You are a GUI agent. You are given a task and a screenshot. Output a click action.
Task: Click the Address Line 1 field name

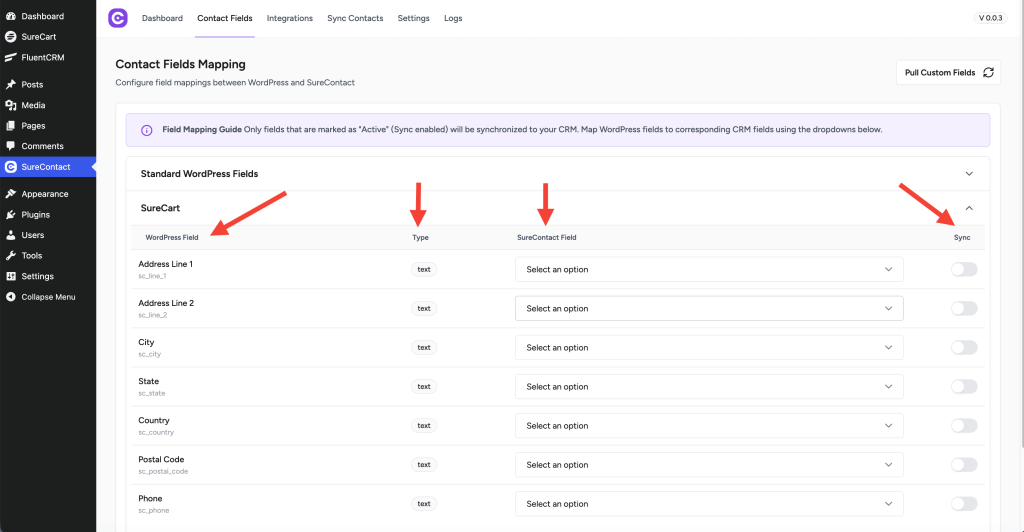(x=165, y=264)
